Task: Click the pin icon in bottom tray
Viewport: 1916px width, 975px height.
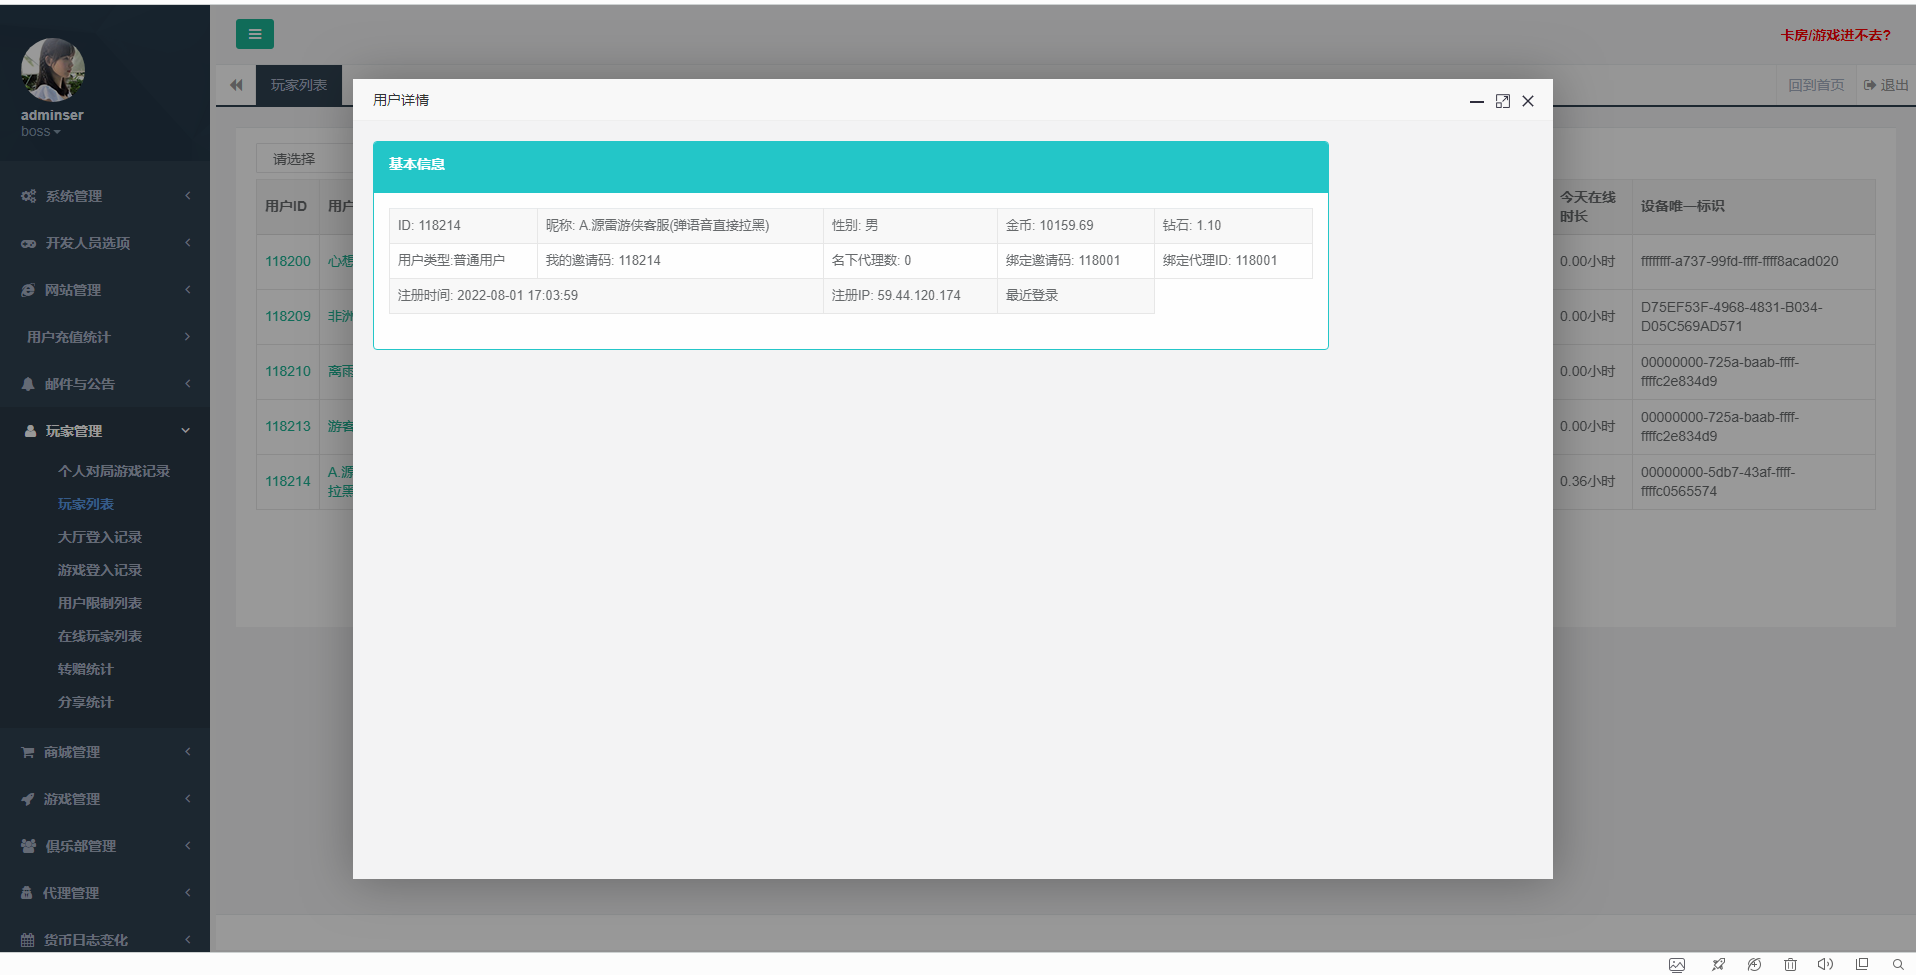Action: [x=1718, y=965]
